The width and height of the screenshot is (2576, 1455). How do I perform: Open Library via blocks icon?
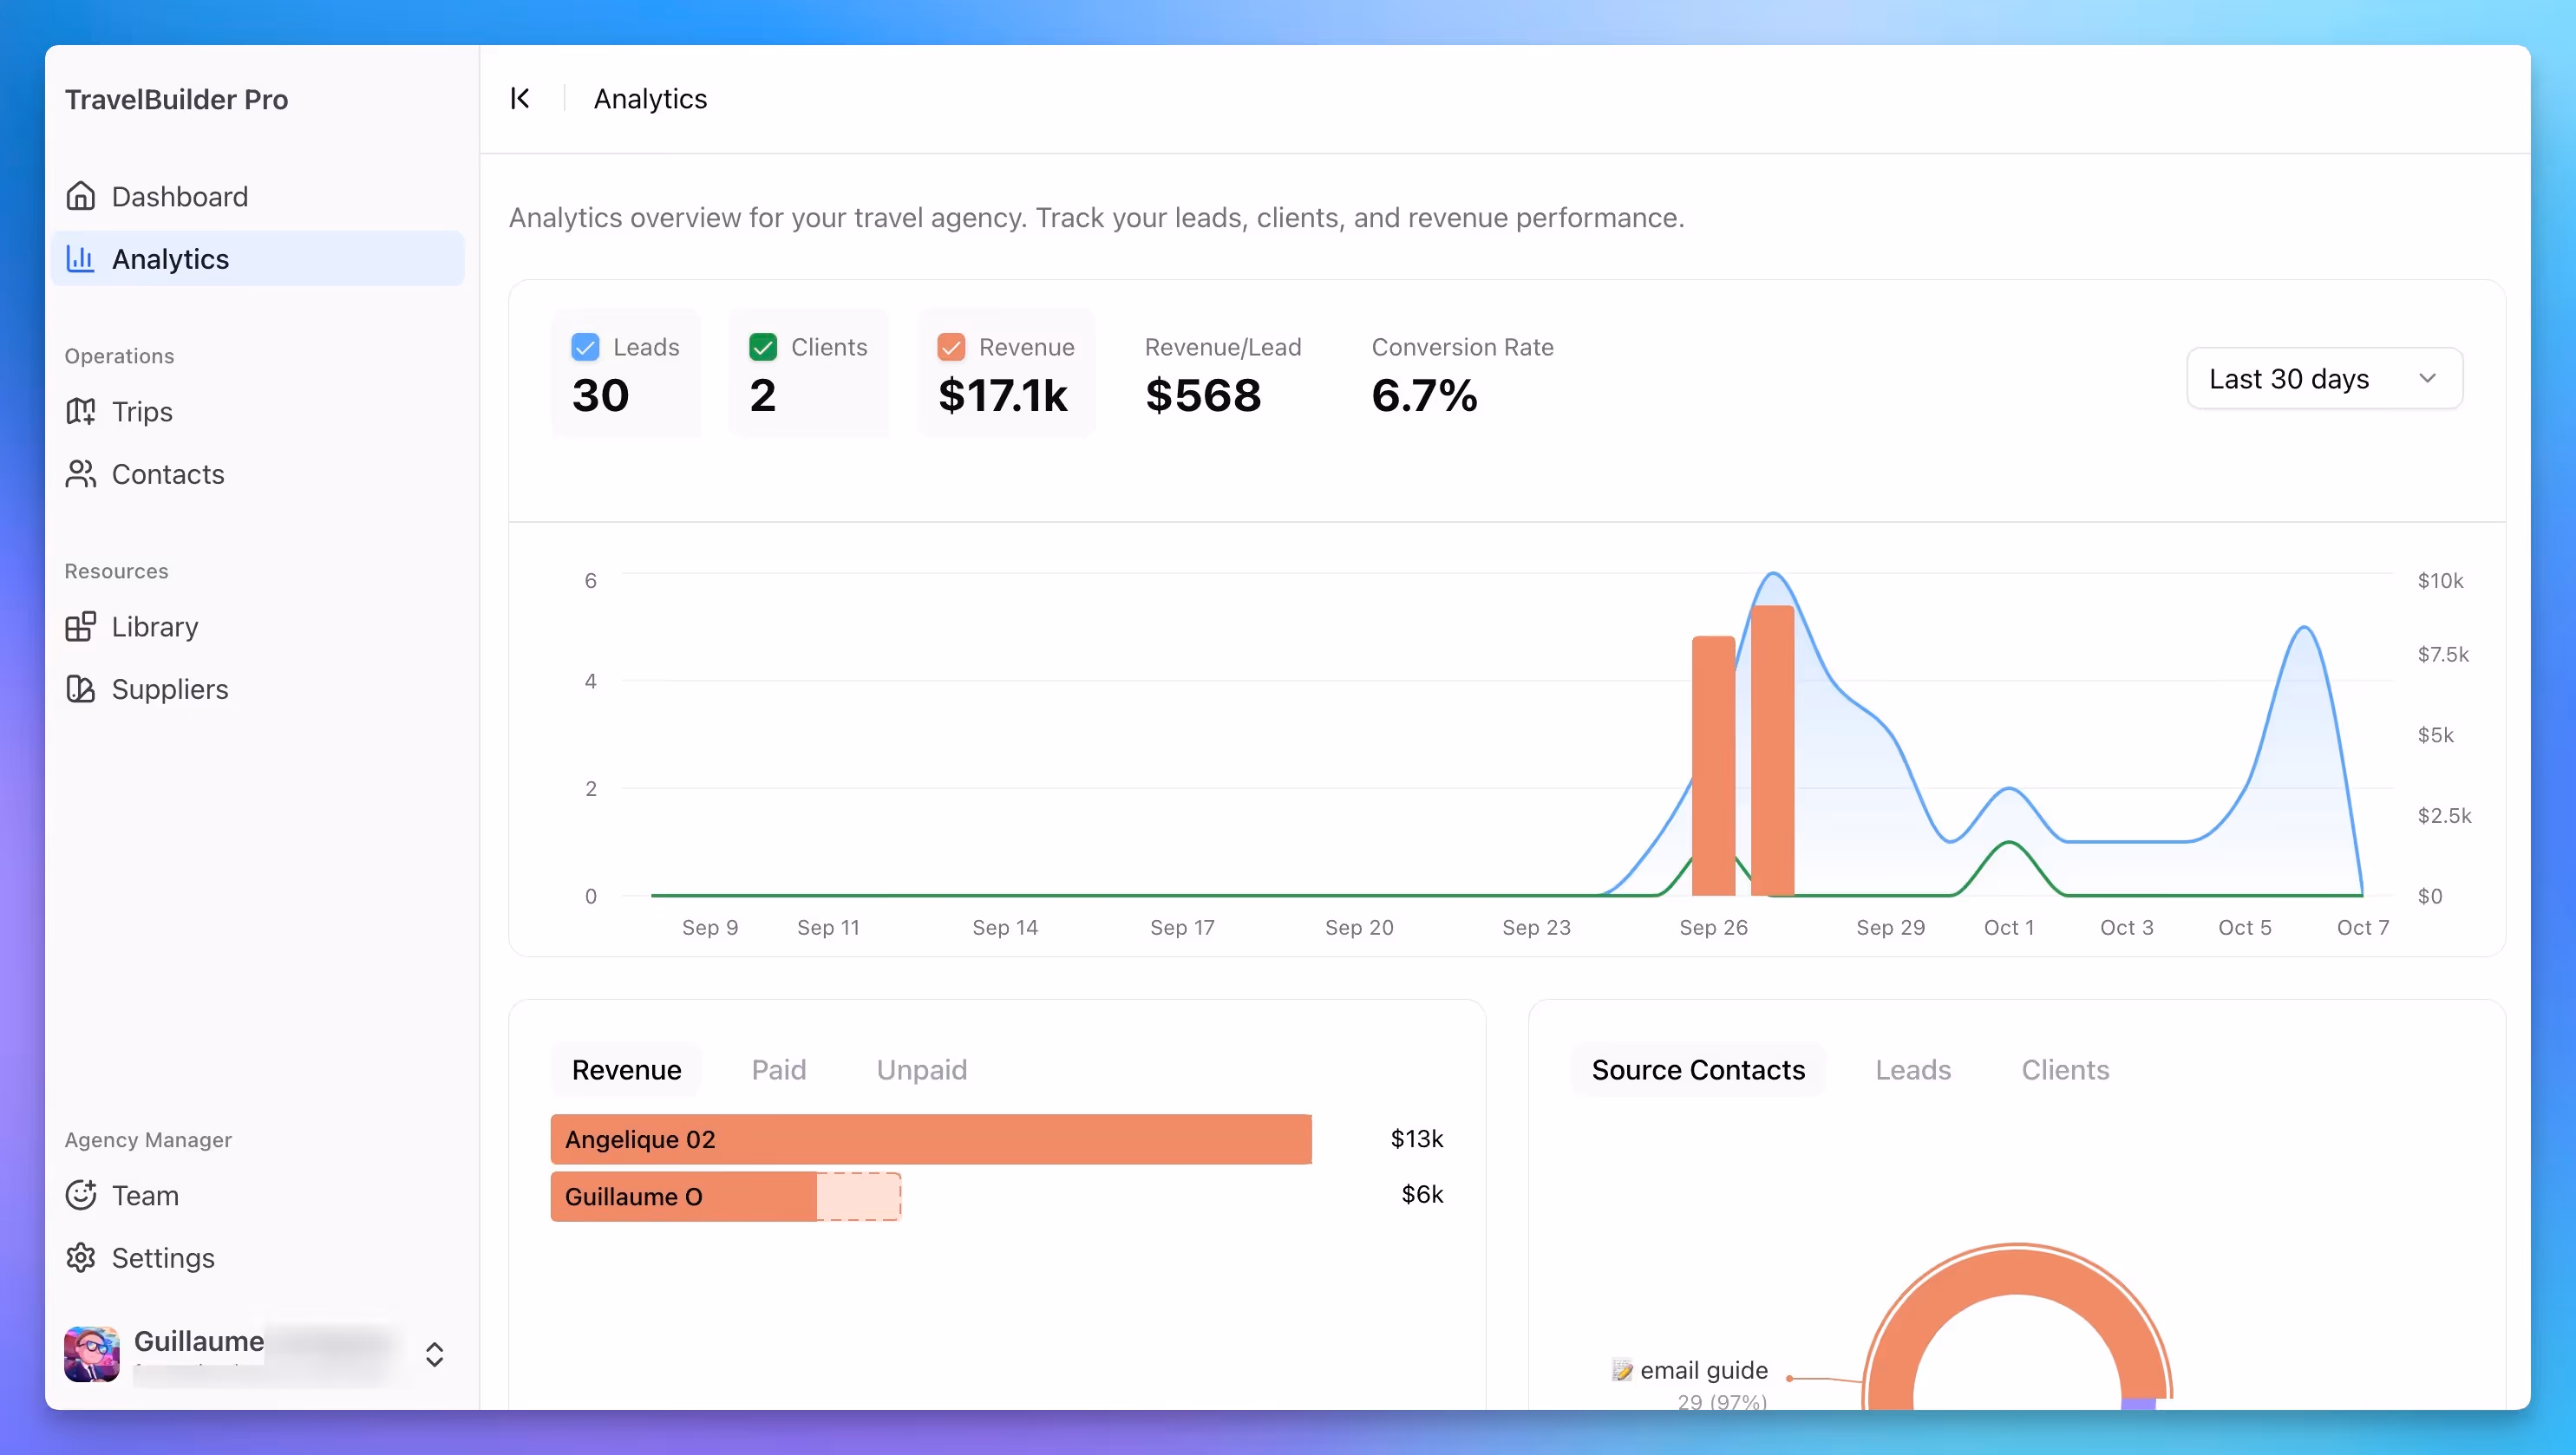coord(80,627)
